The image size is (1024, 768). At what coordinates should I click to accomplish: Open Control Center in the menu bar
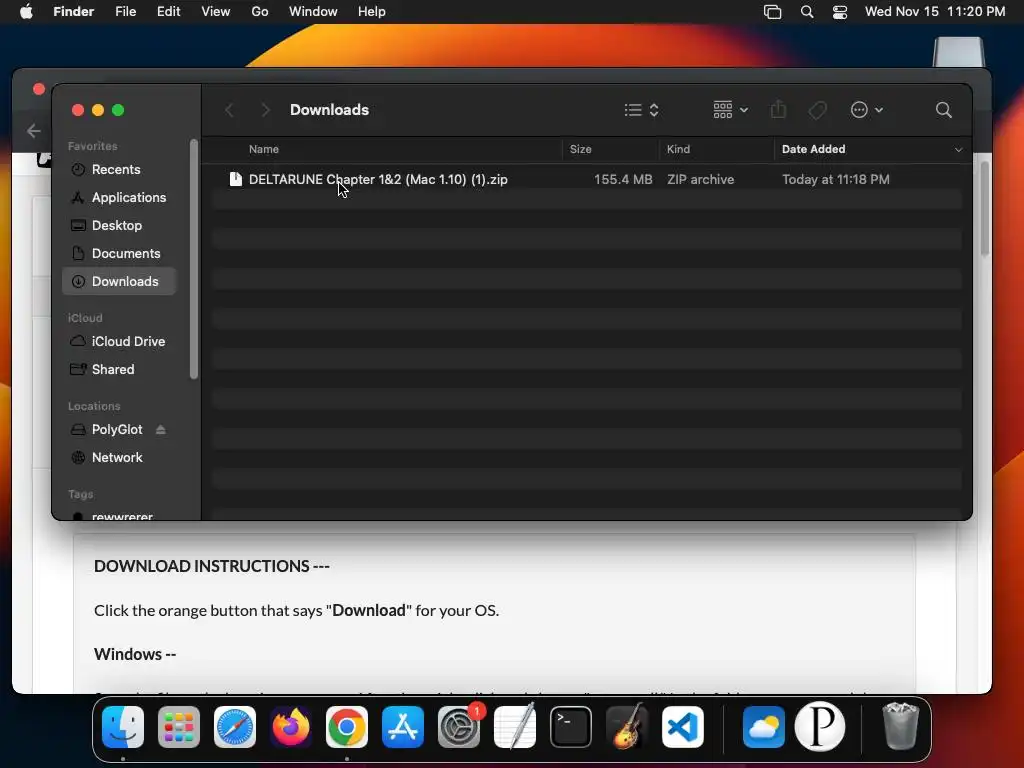[840, 12]
